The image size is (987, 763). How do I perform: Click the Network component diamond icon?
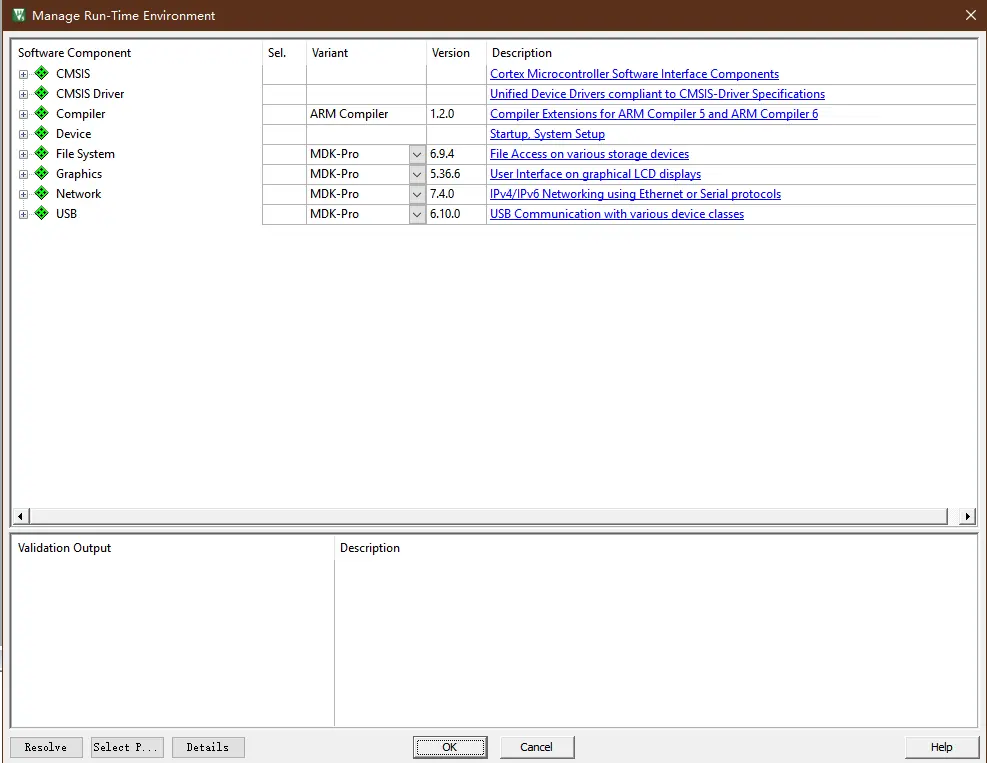point(41,194)
